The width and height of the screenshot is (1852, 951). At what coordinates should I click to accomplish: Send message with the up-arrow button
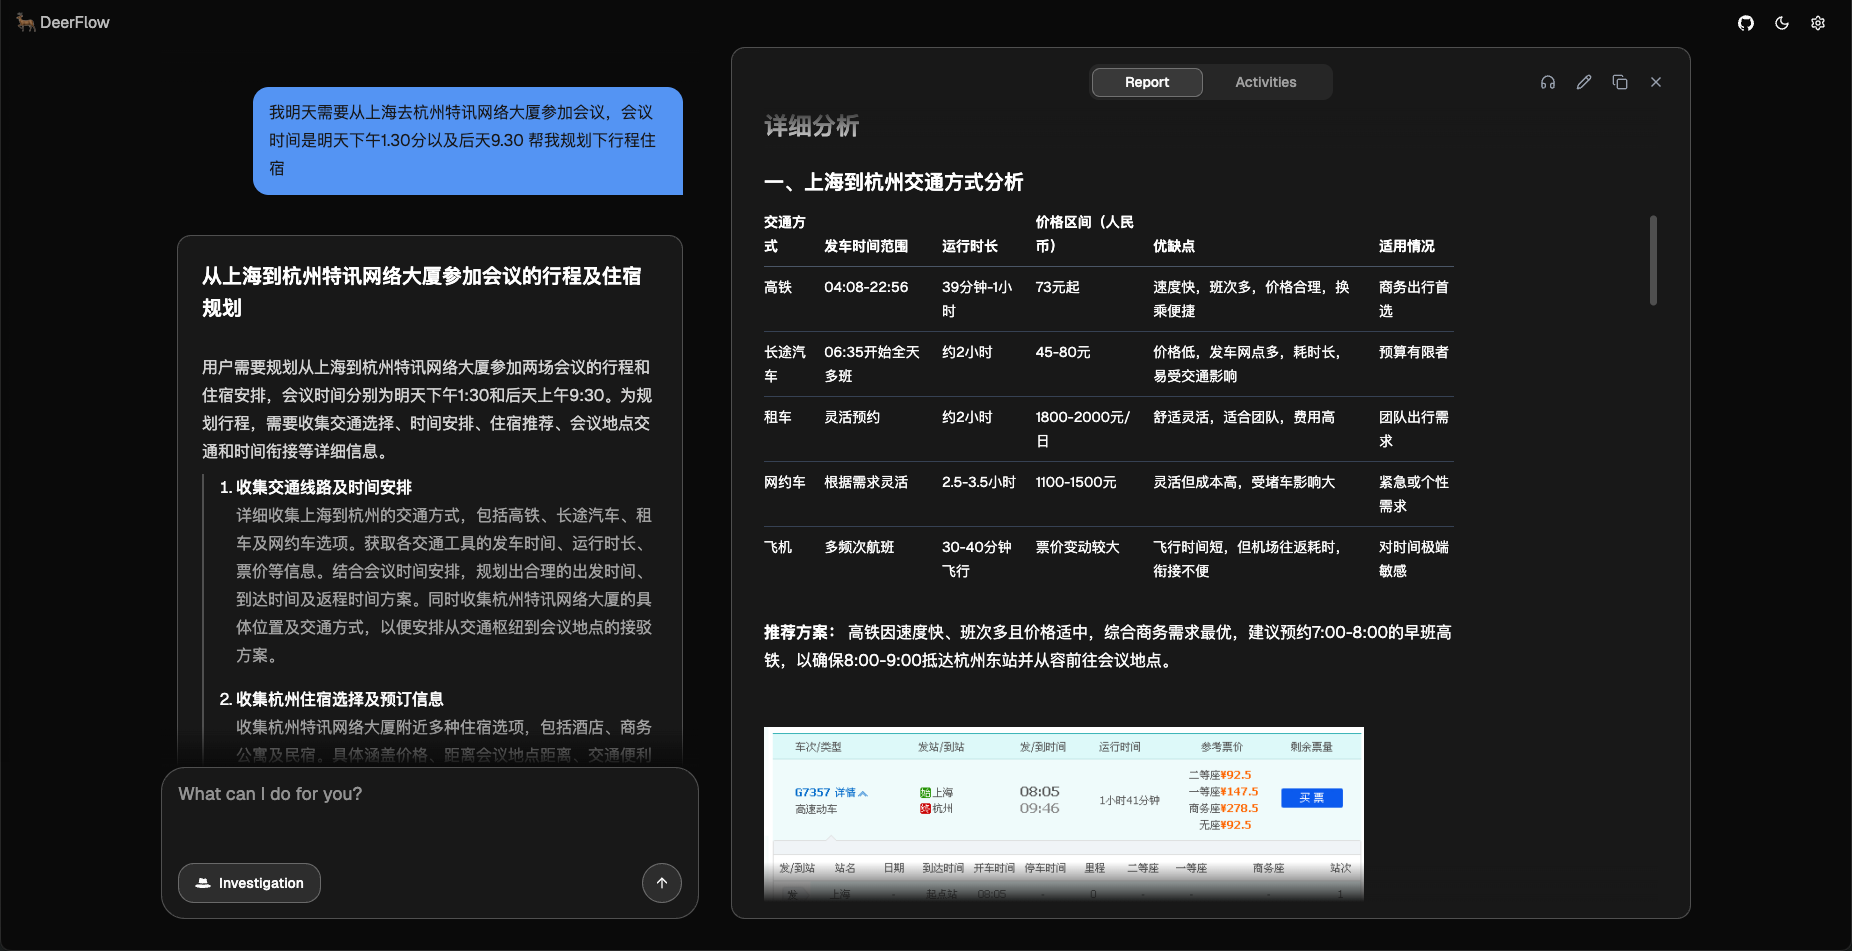pyautogui.click(x=661, y=883)
